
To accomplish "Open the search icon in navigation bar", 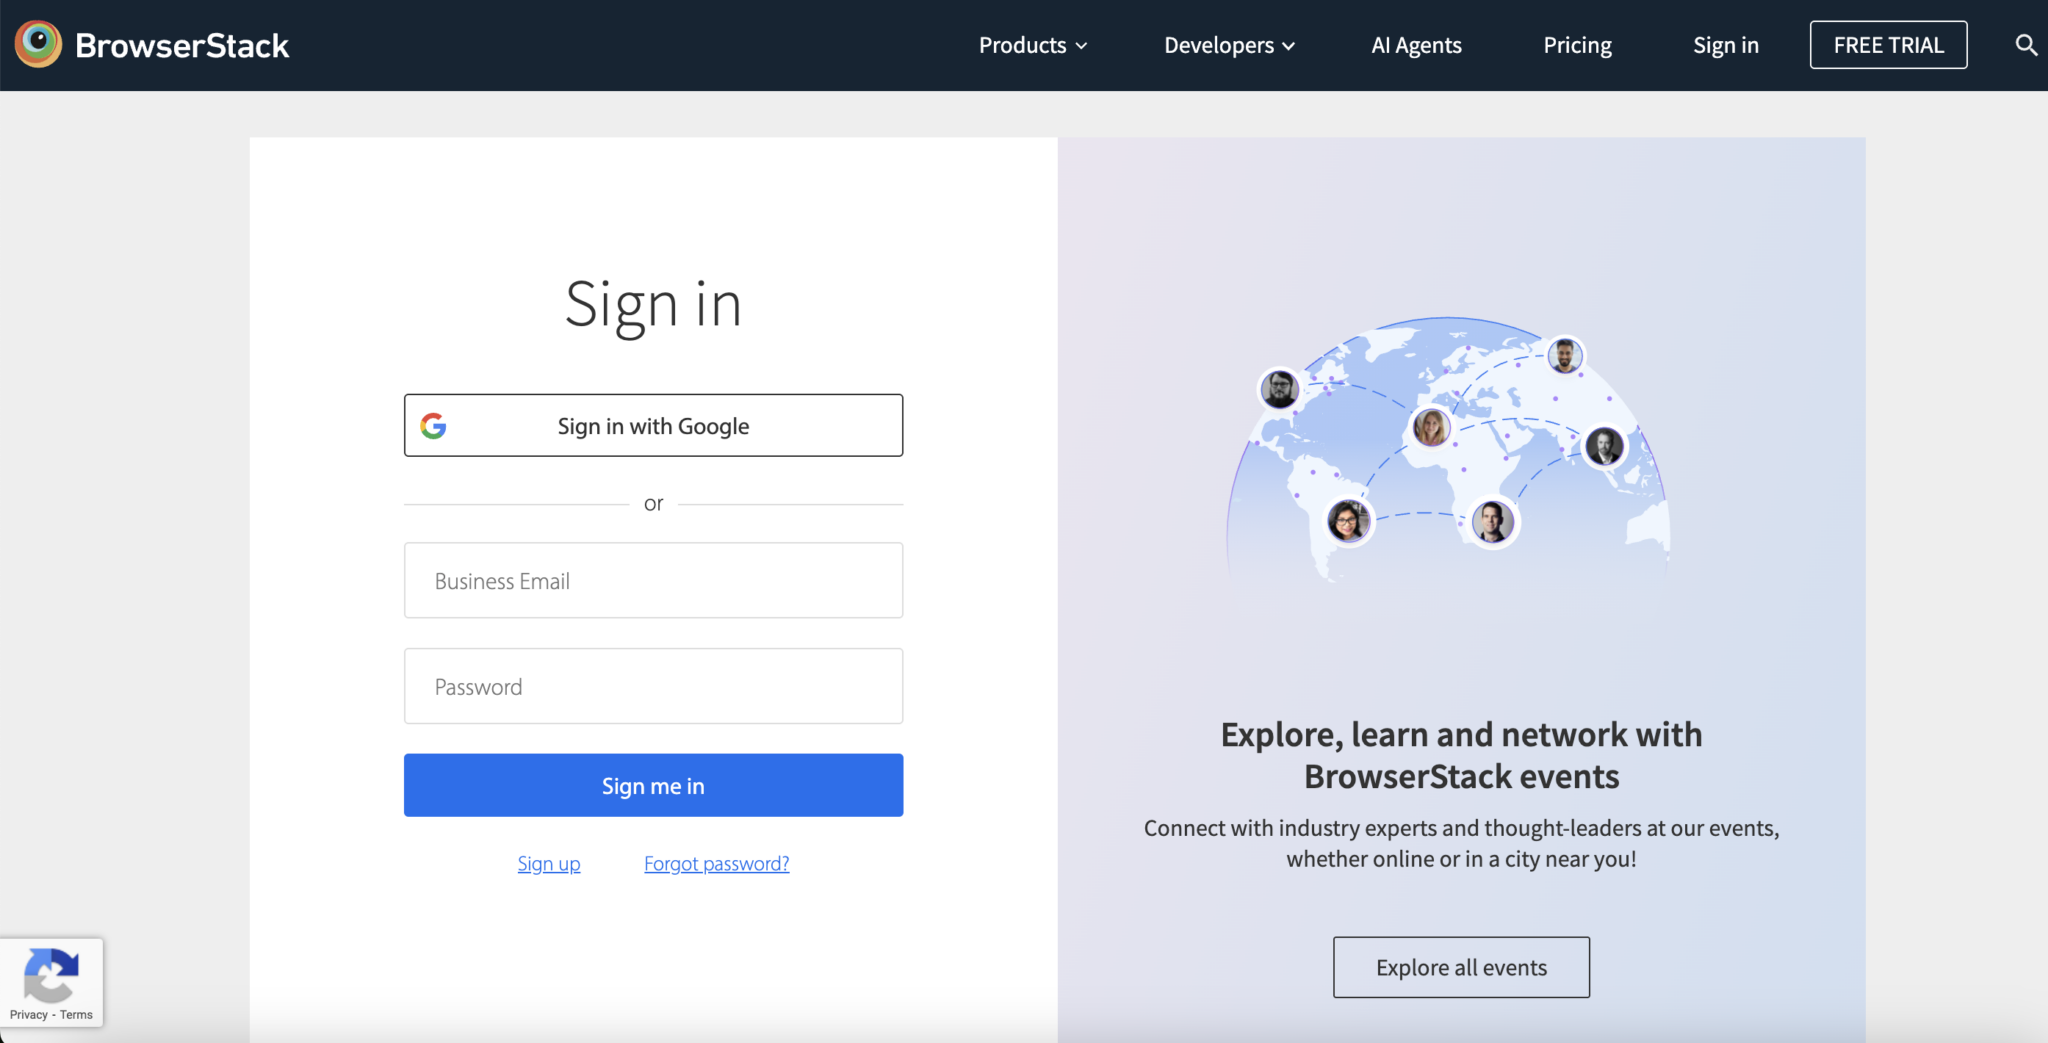I will pos(2026,44).
